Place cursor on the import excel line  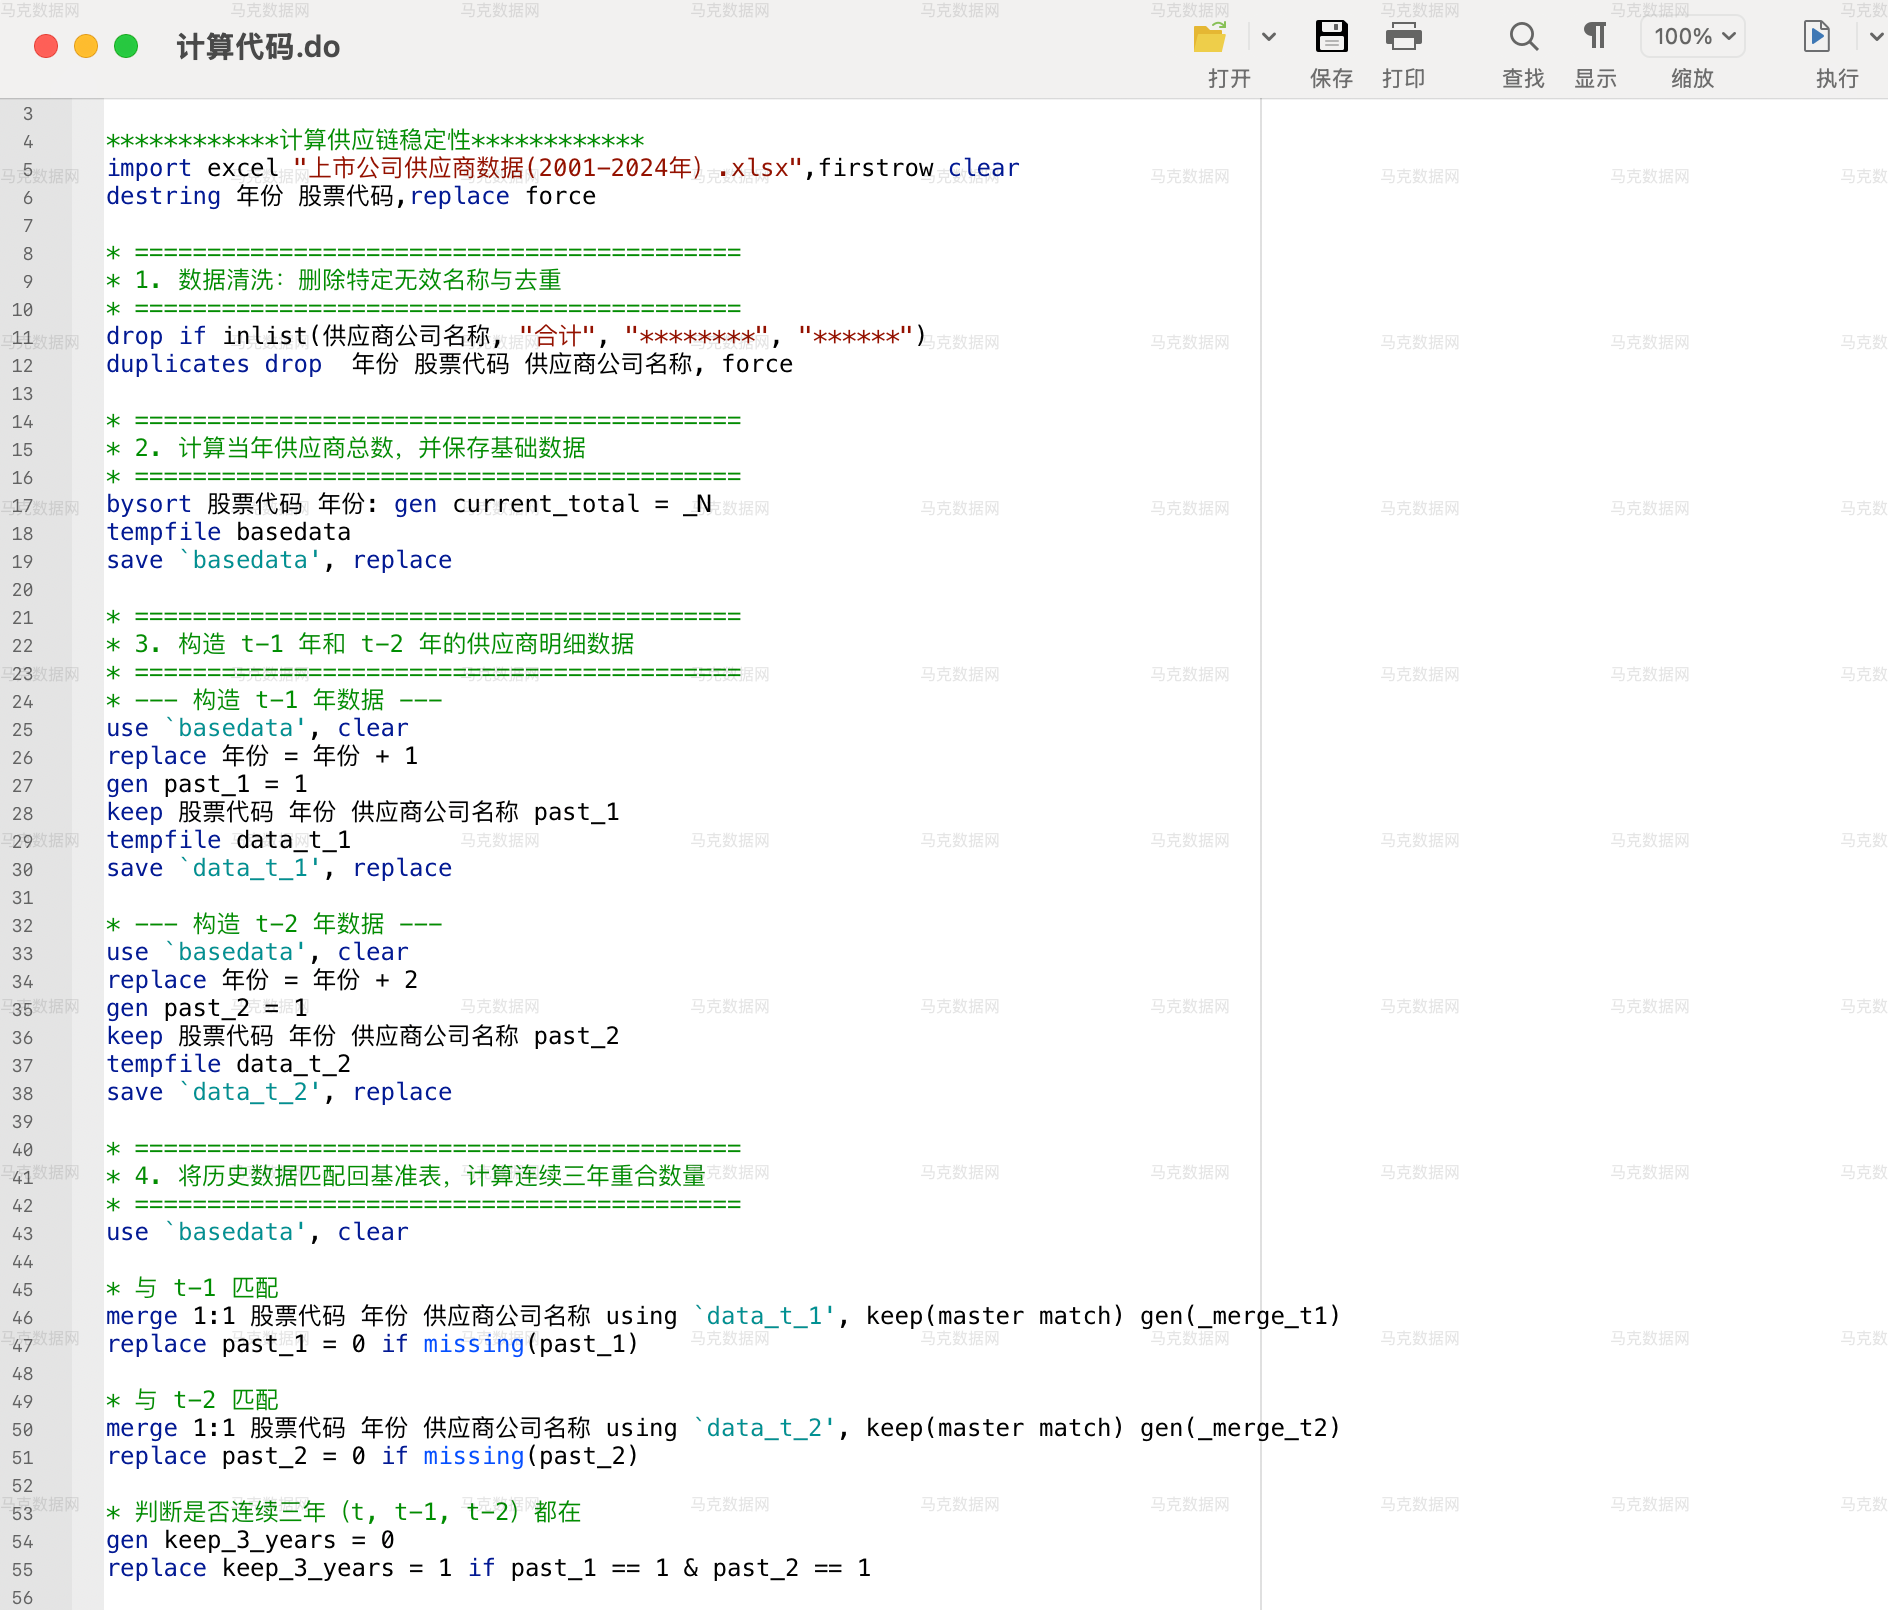click(x=562, y=168)
